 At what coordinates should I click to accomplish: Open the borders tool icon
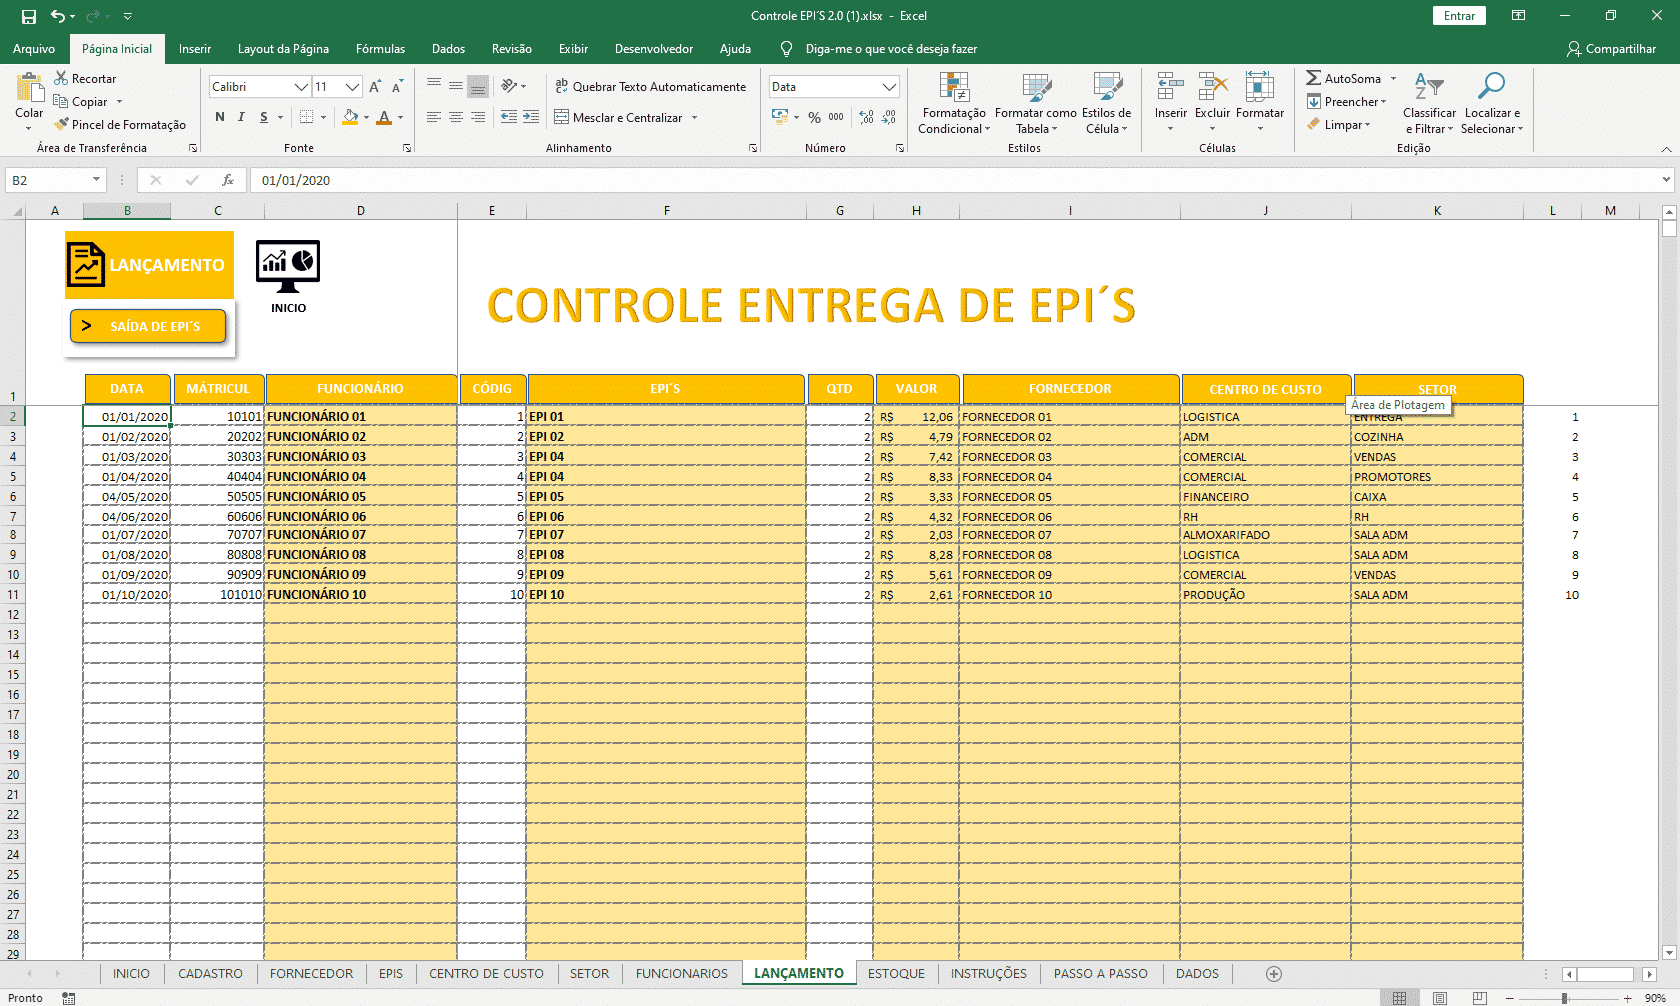pos(307,117)
